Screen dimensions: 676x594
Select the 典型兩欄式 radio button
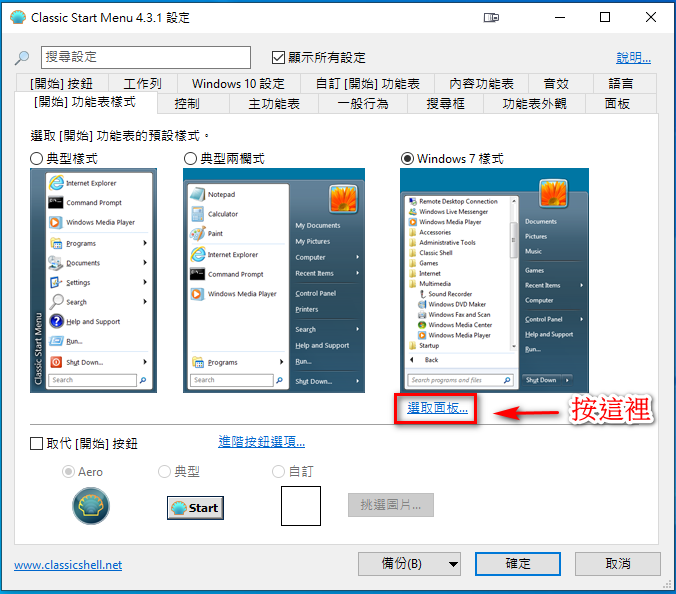tap(190, 159)
